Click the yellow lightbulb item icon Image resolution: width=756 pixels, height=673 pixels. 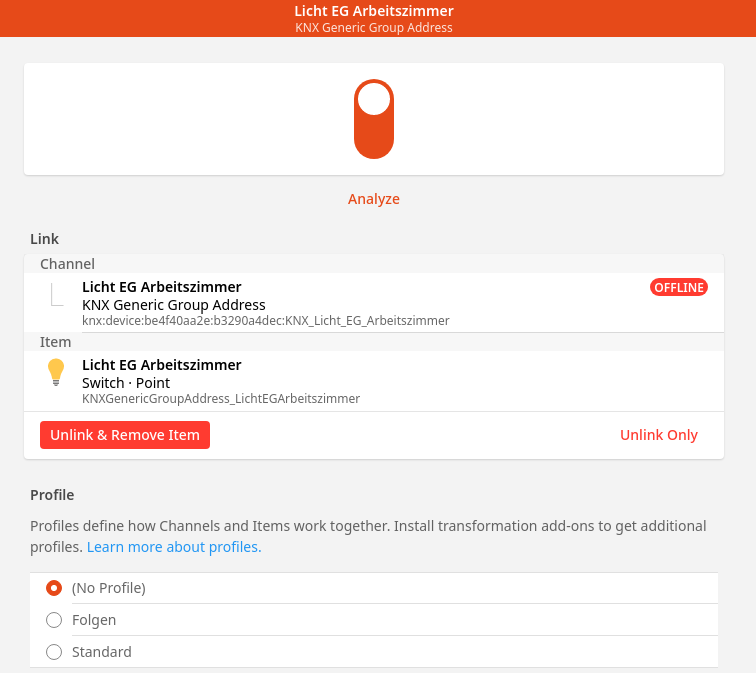coord(56,373)
